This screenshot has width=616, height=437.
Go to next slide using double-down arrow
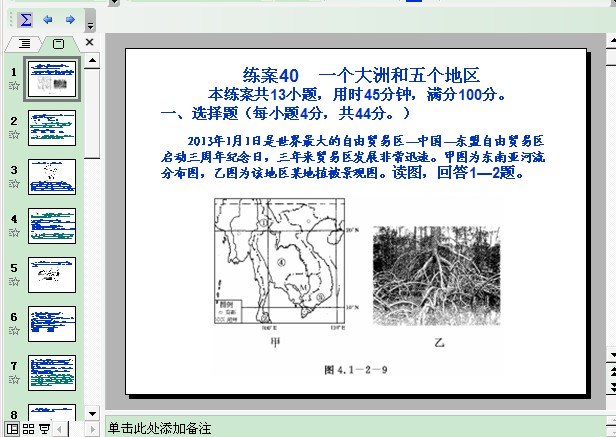(x=610, y=387)
